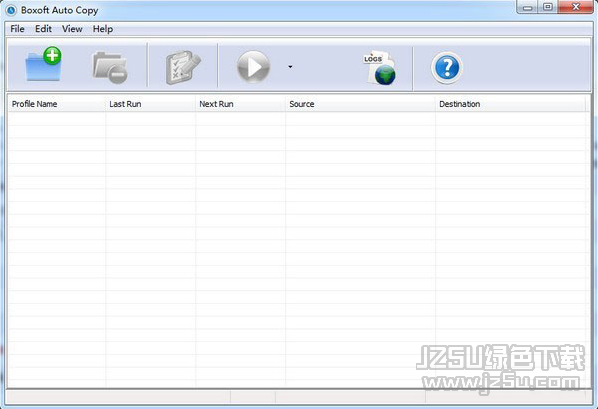This screenshot has height=409, width=598.
Task: Click the blue question mark help icon
Action: coord(447,68)
